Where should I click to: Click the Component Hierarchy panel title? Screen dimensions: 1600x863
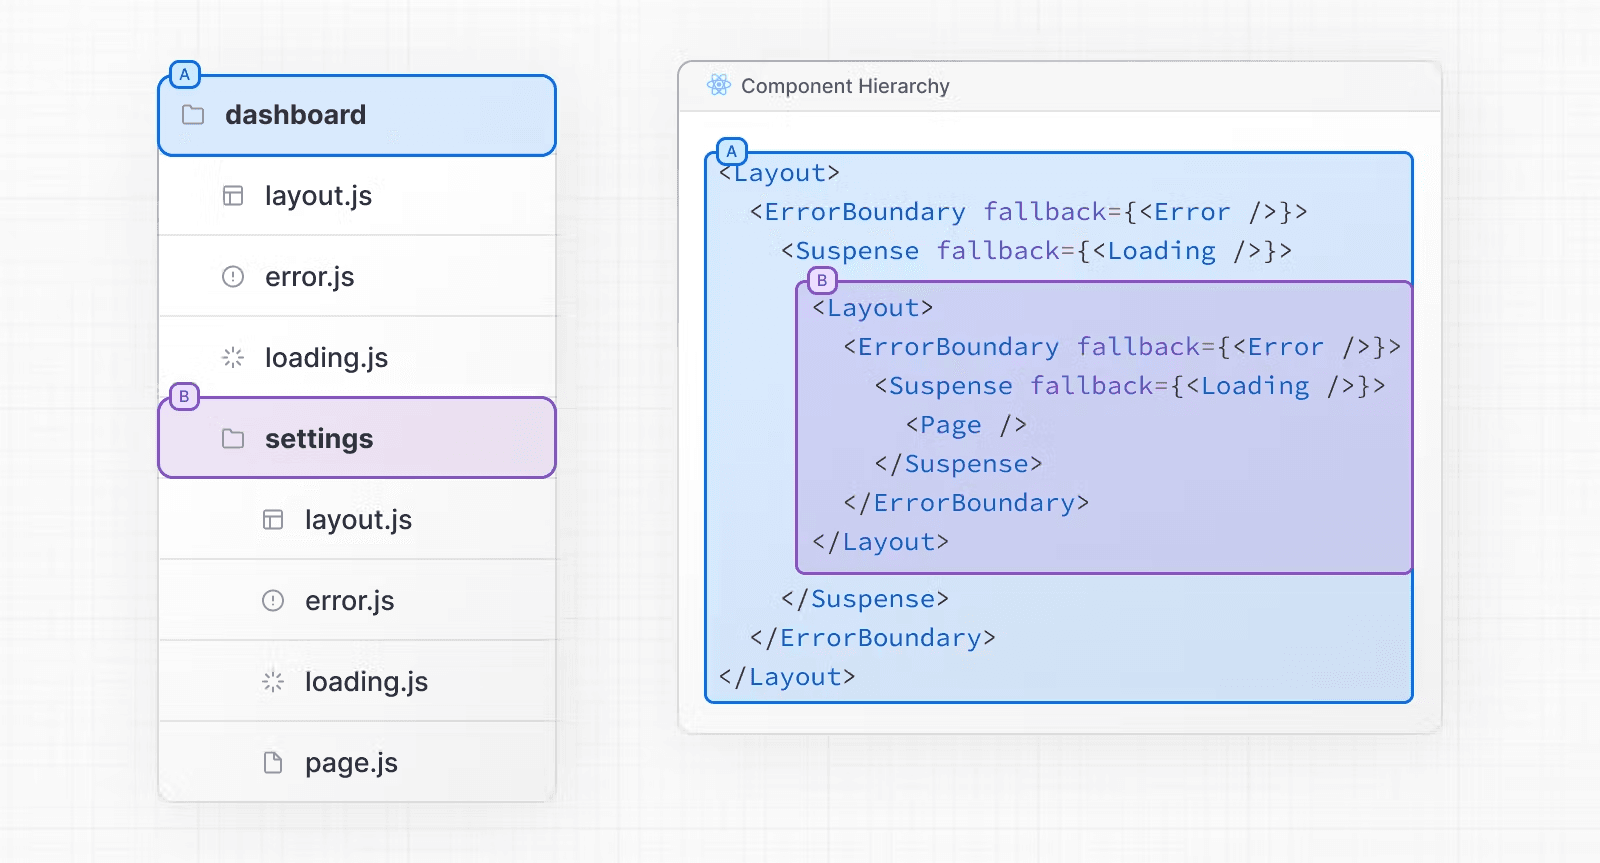845,86
